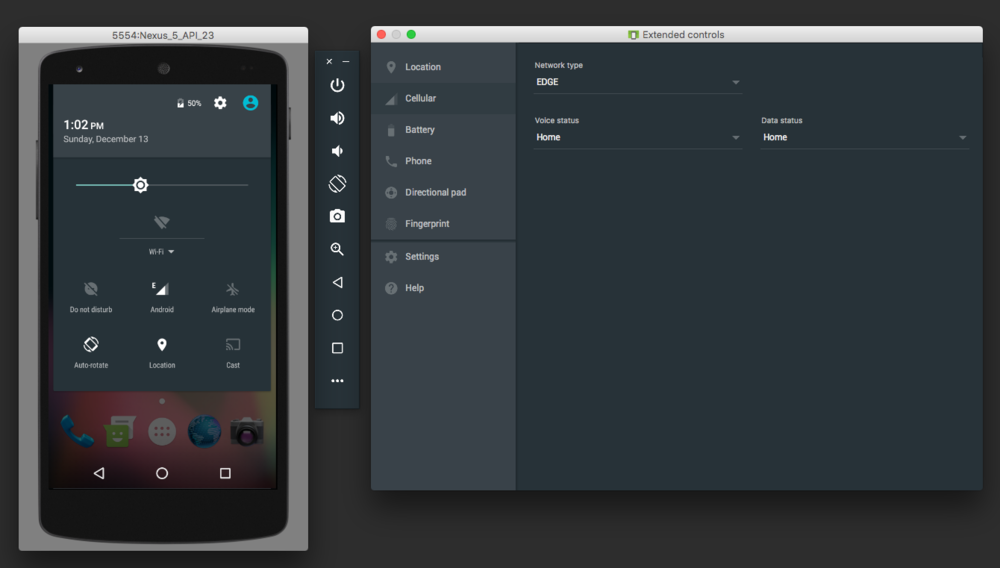Adjust the brightness slider handle

pyautogui.click(x=141, y=185)
